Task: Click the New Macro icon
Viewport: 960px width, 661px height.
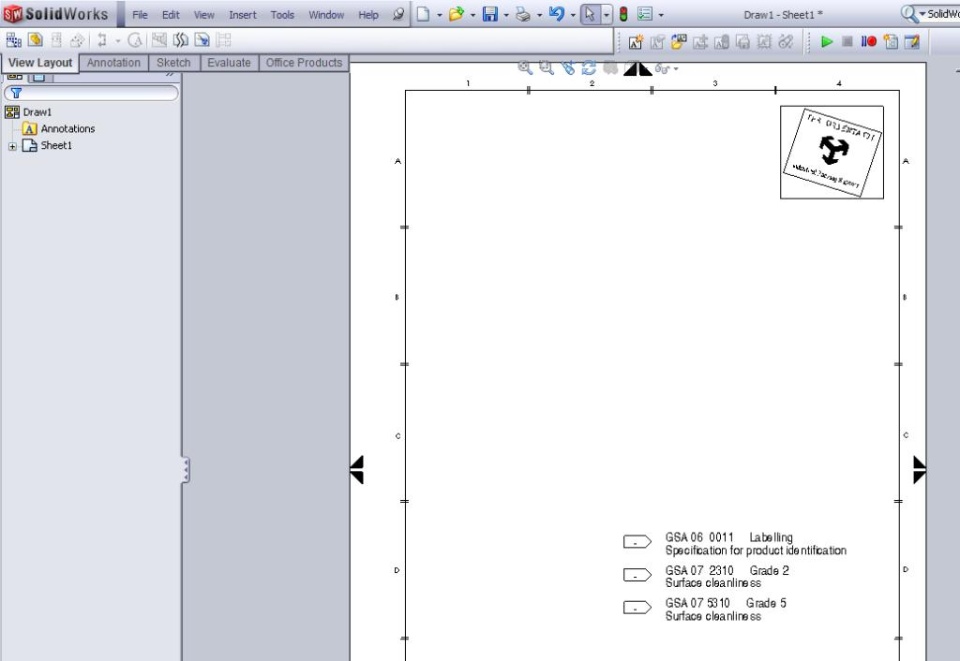Action: point(891,42)
